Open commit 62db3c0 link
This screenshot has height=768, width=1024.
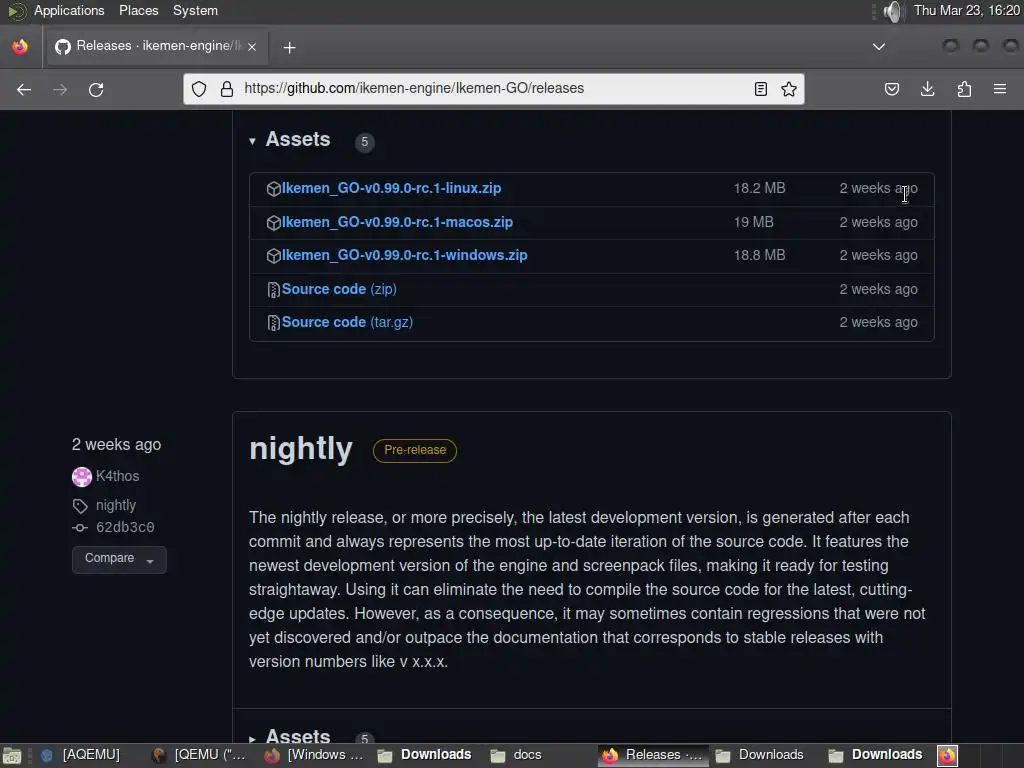pyautogui.click(x=125, y=527)
